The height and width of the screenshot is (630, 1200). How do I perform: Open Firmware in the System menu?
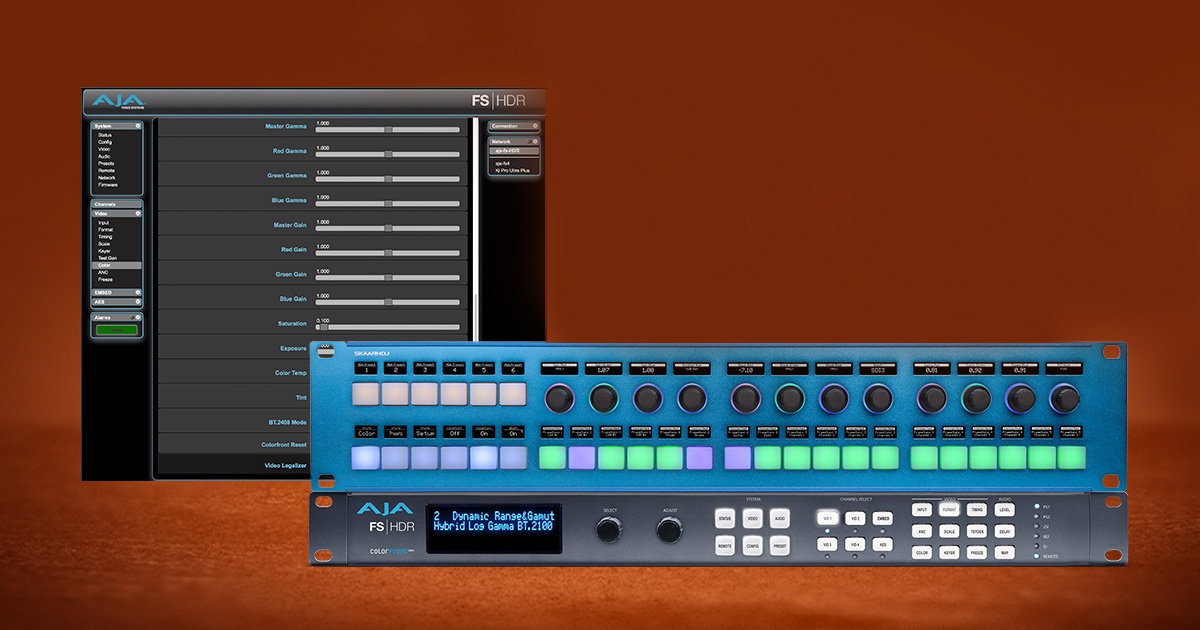coord(108,185)
